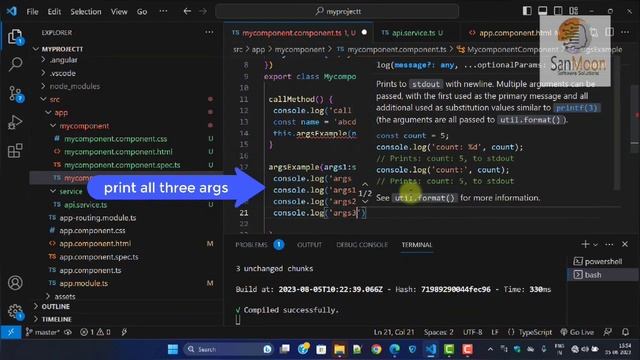Collapse the mycomponent folder
This screenshot has height=360, width=640.
click(84, 126)
